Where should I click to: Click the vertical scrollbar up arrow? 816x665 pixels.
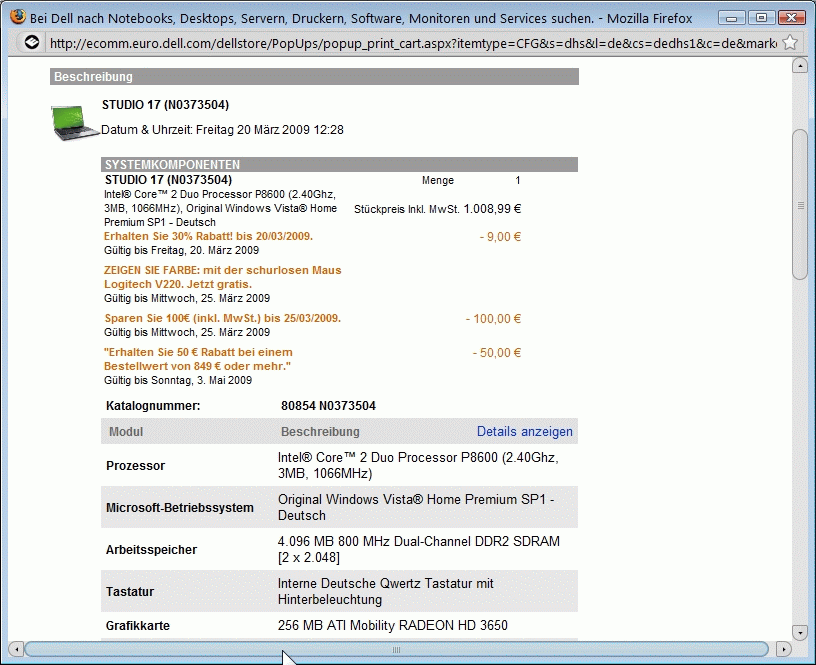(x=799, y=66)
